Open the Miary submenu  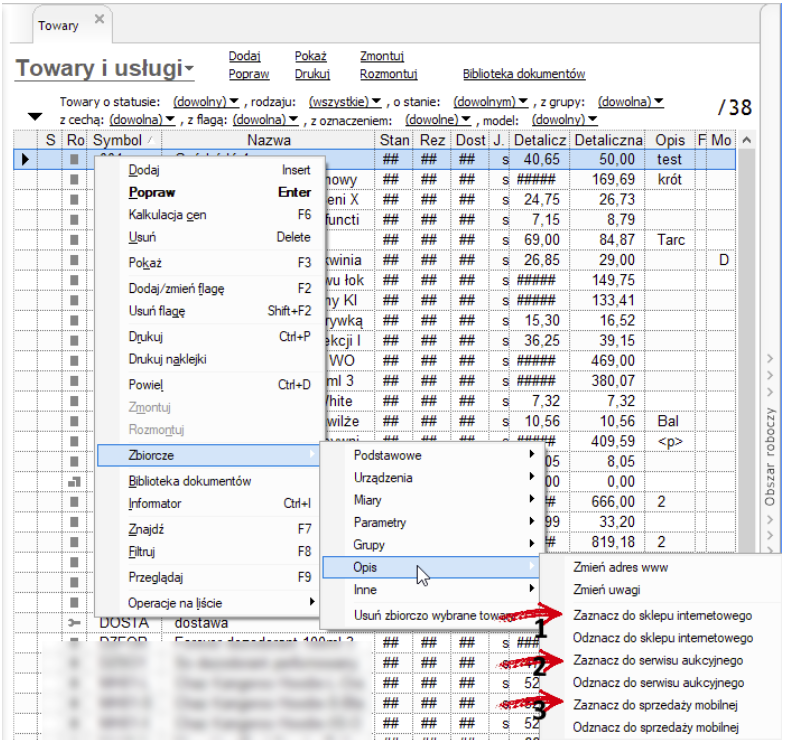tap(432, 500)
